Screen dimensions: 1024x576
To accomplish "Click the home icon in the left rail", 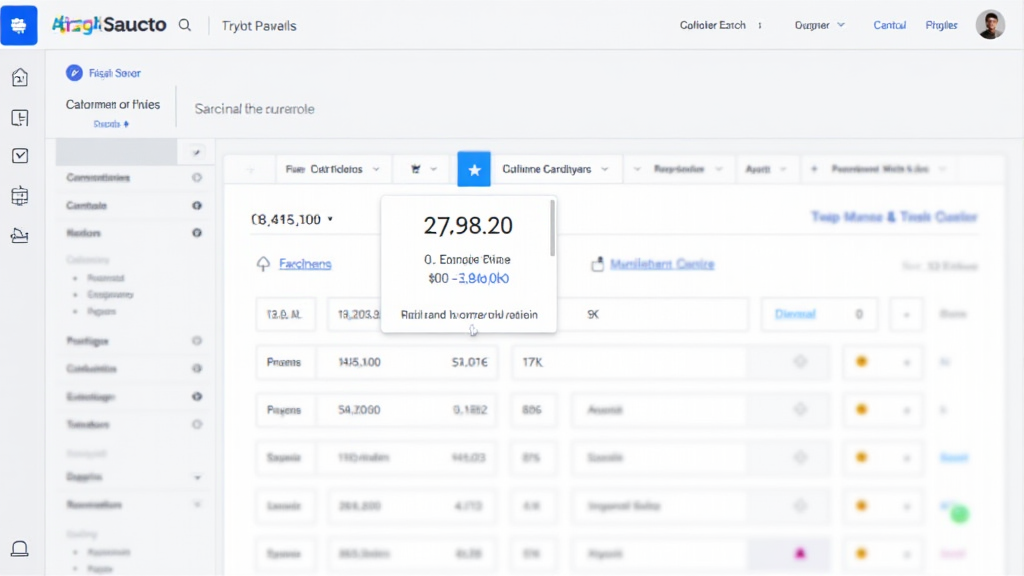I will [x=20, y=75].
